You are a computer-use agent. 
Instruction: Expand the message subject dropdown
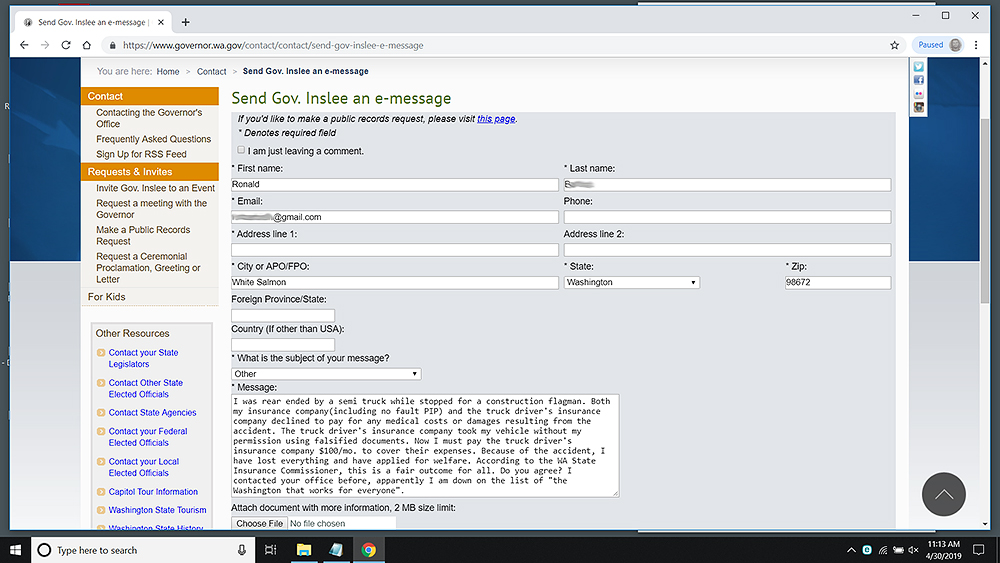[326, 374]
